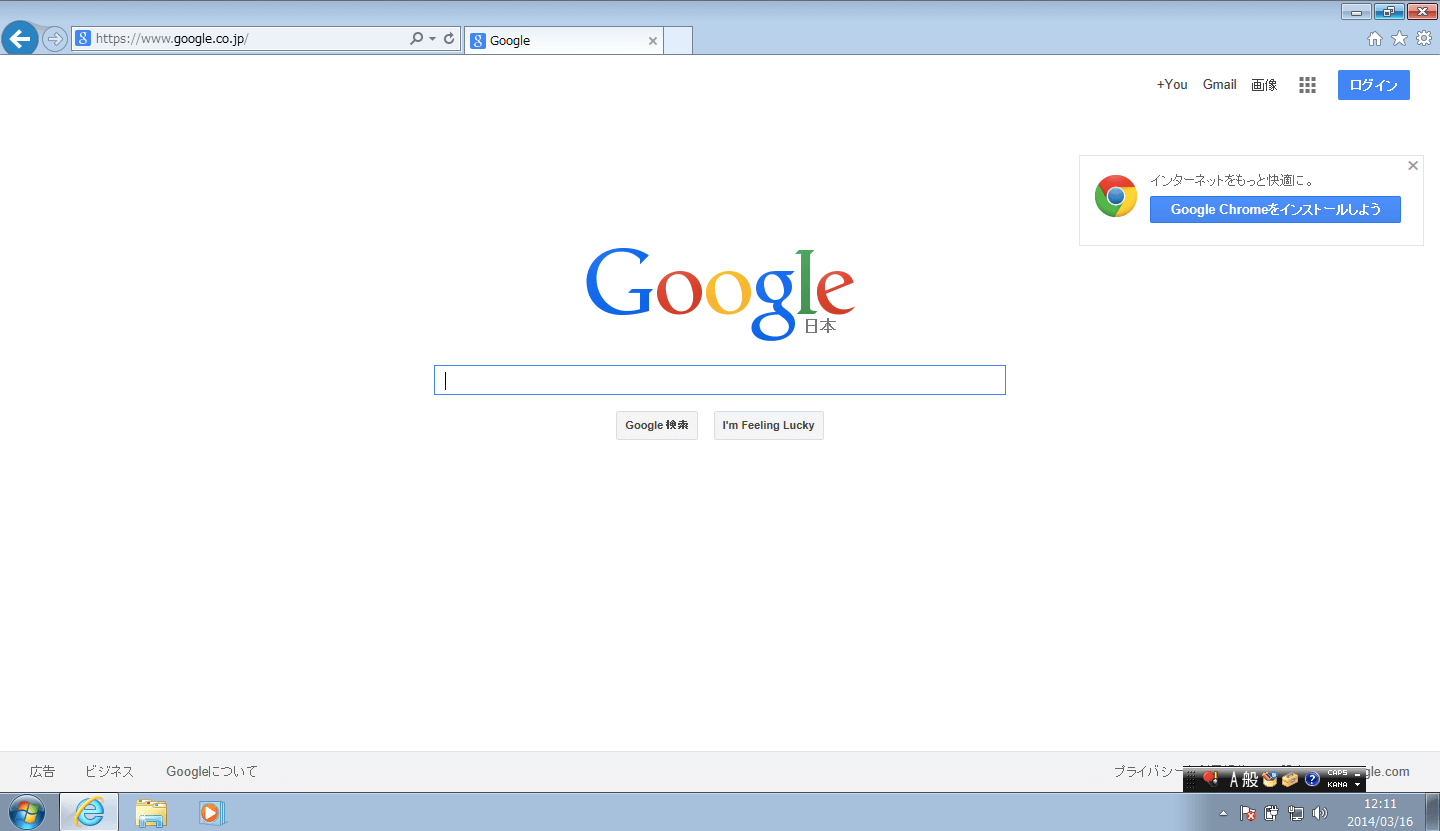Open the IME pad icon
This screenshot has width=1440, height=831.
pyautogui.click(x=1270, y=780)
